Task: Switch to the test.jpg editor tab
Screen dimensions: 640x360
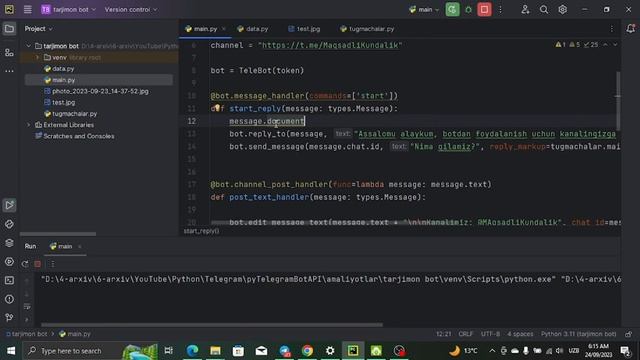Action: (304, 29)
